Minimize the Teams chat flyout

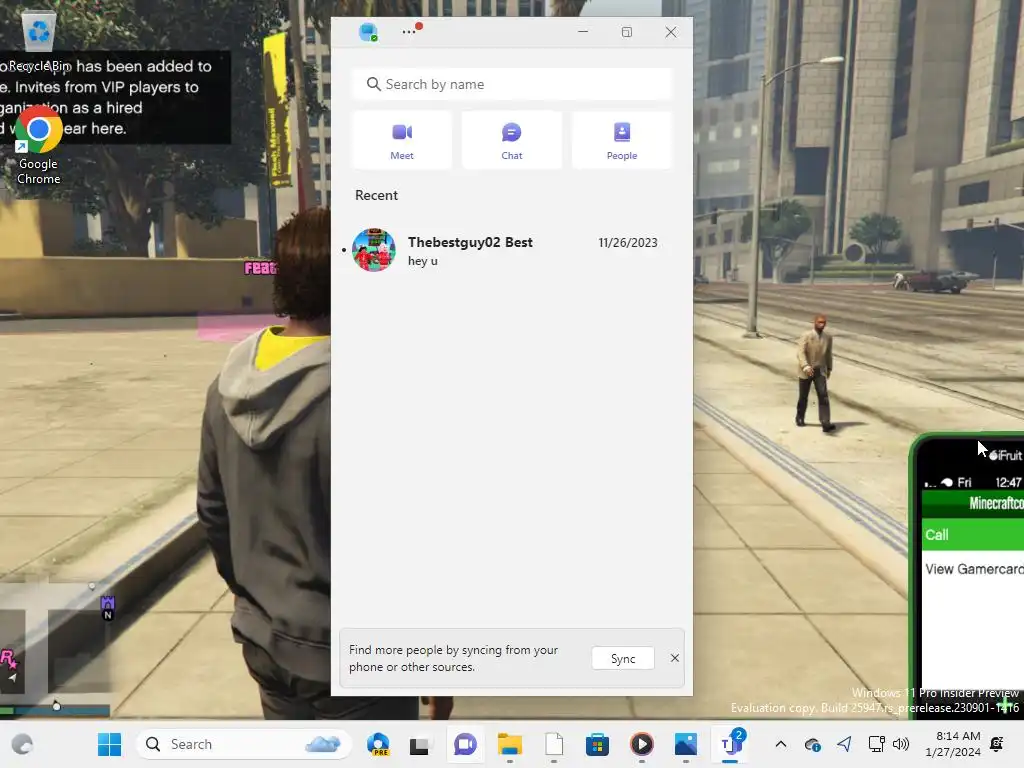point(583,32)
